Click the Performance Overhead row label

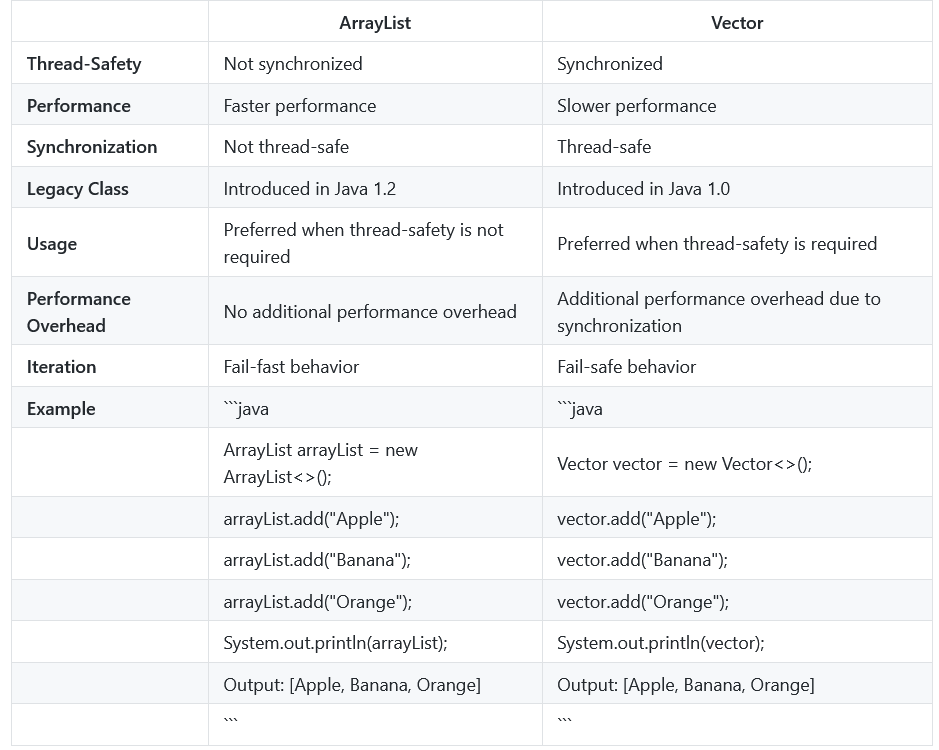78,312
